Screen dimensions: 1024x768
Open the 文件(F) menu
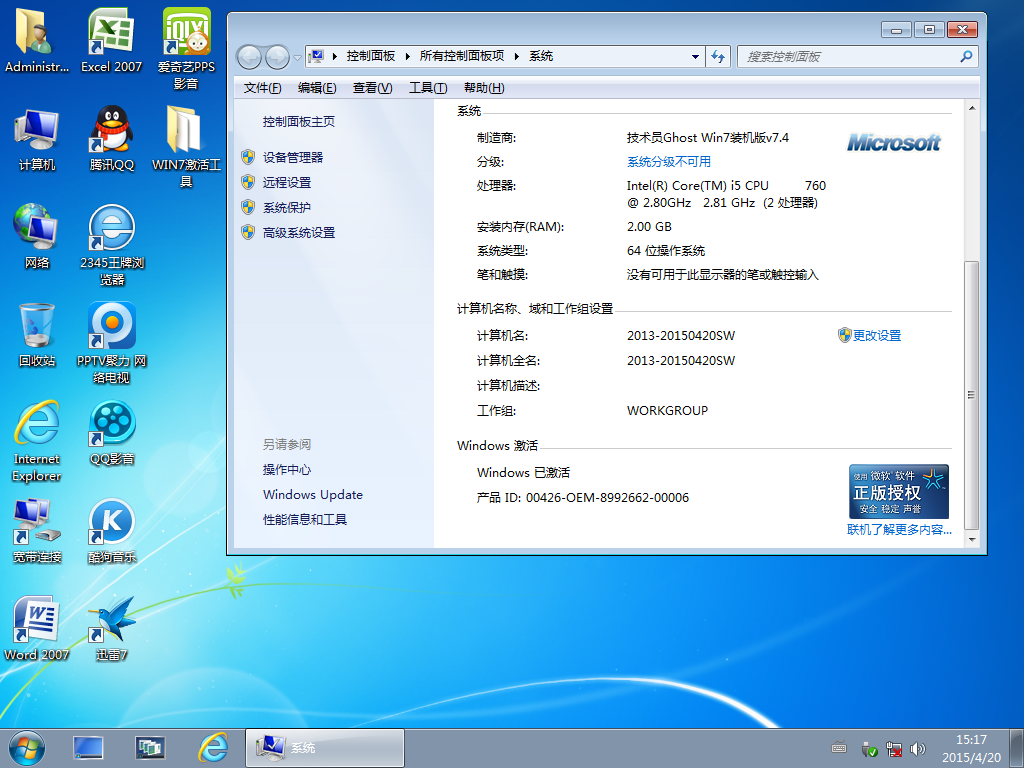262,88
